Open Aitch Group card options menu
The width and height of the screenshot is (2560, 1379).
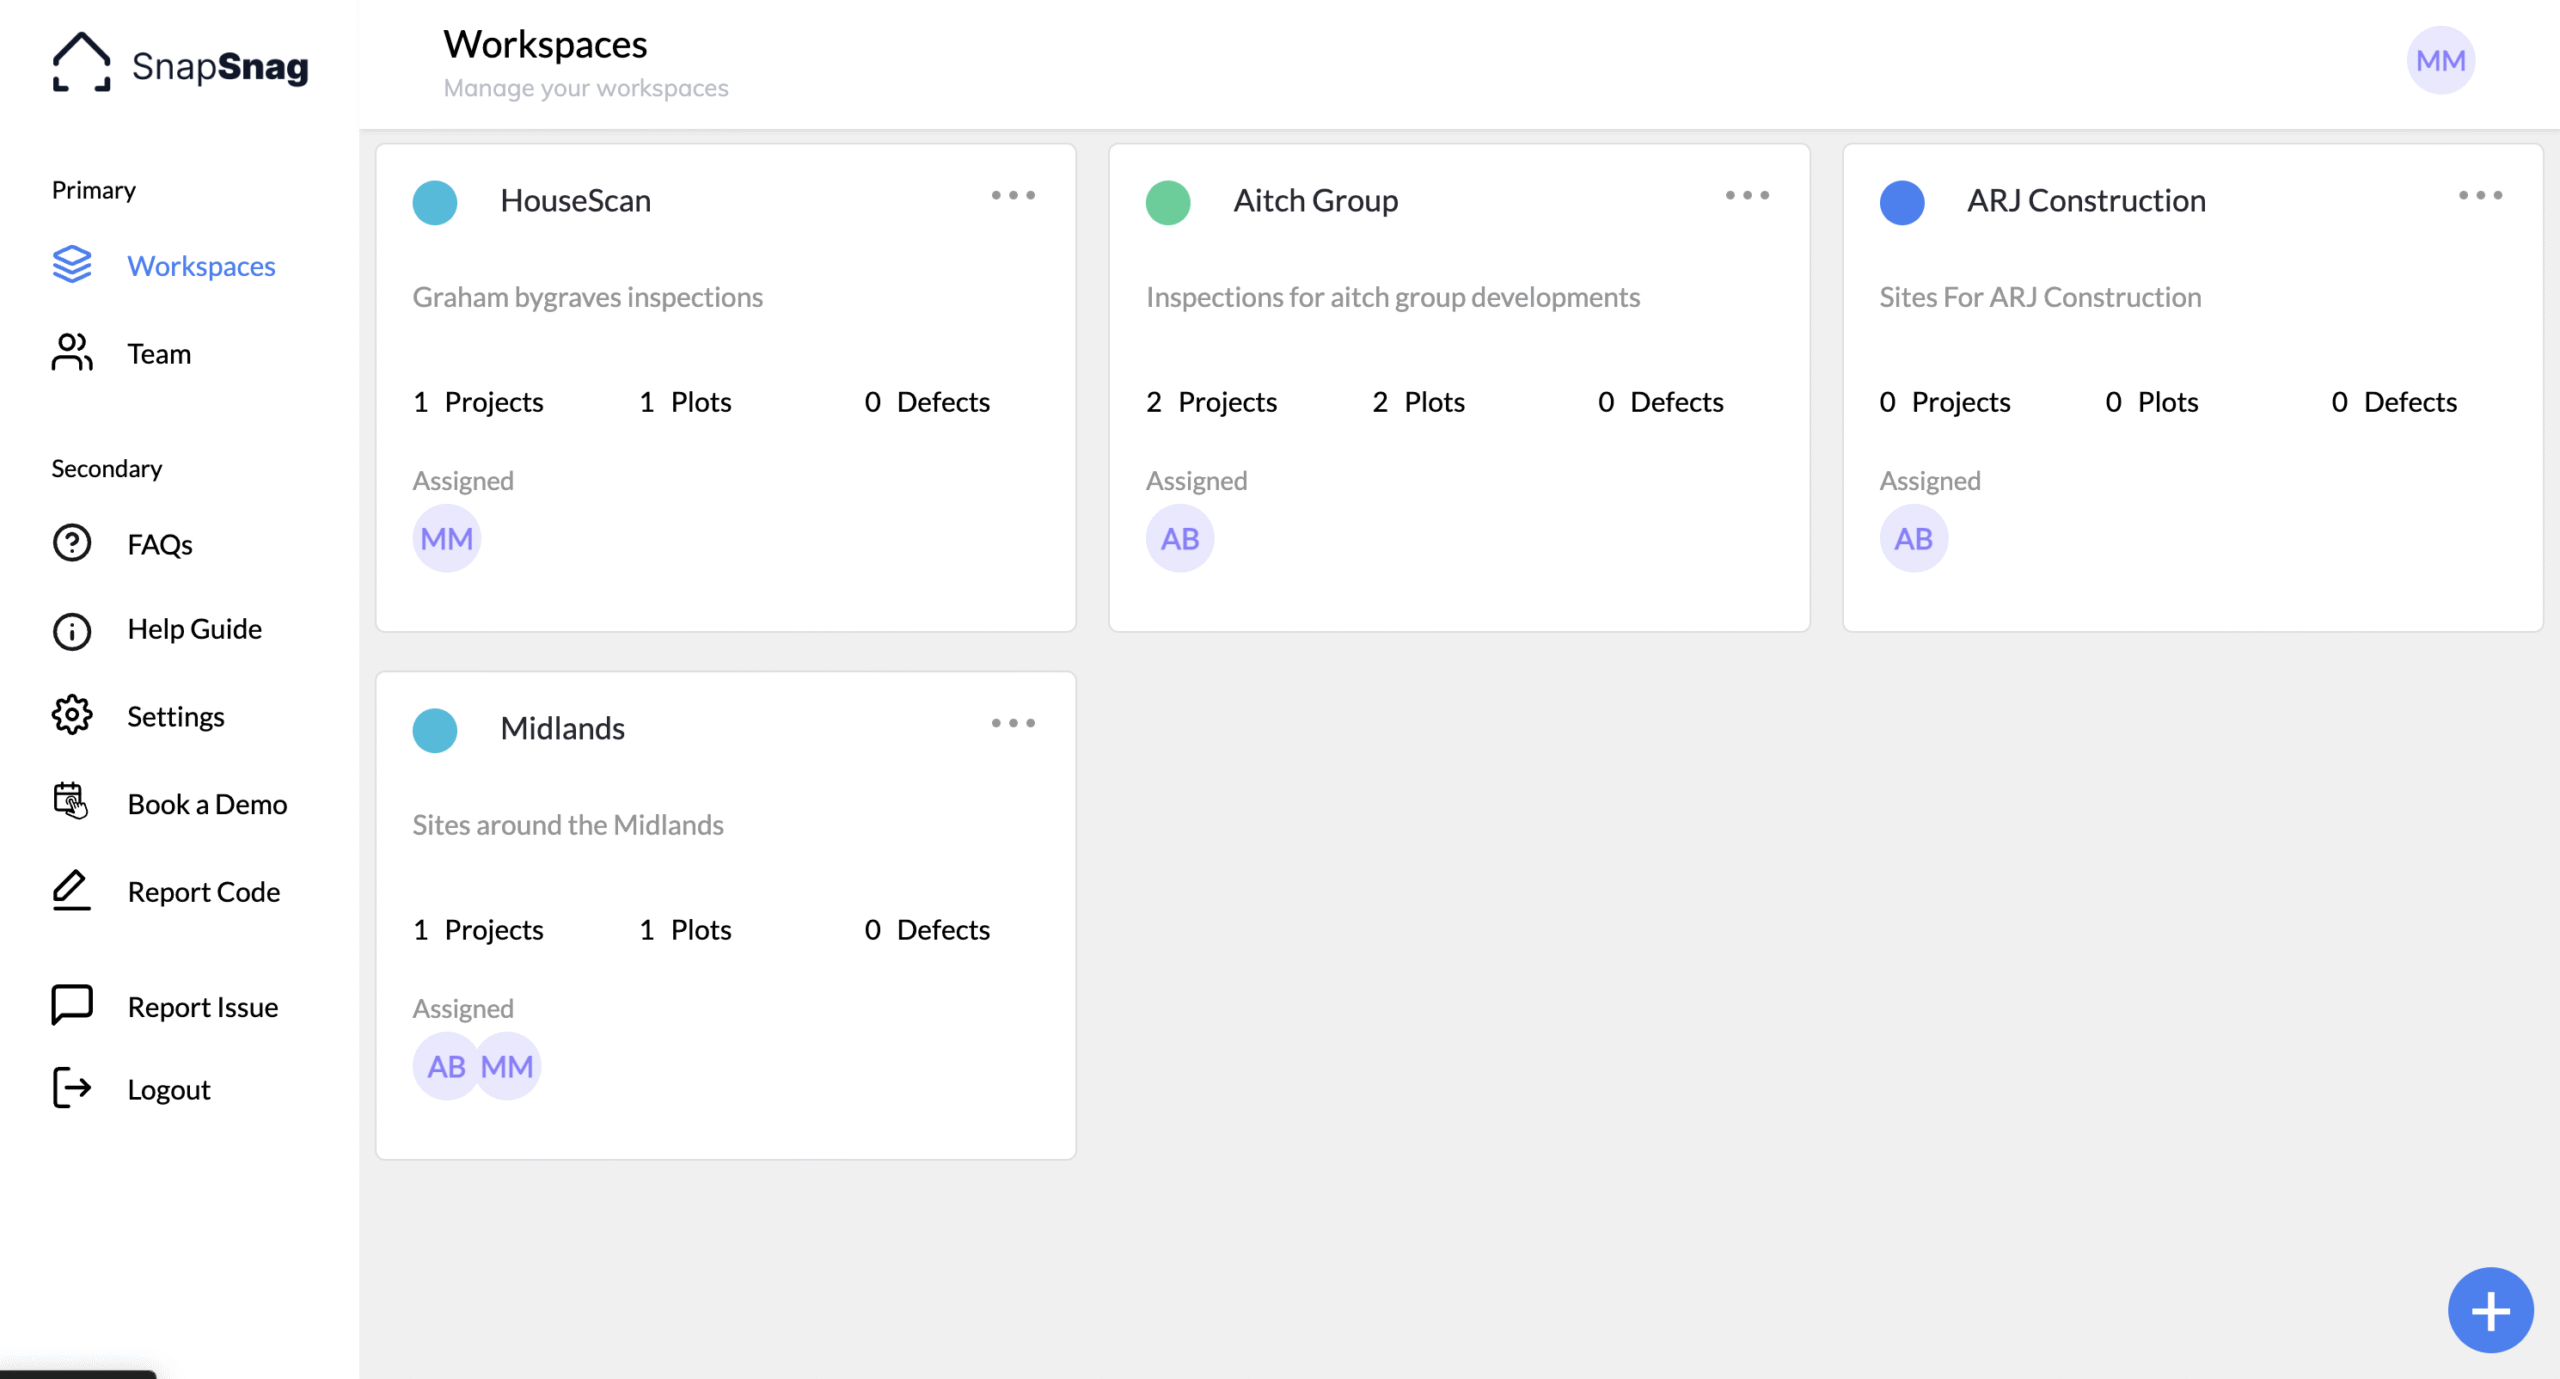[1747, 196]
